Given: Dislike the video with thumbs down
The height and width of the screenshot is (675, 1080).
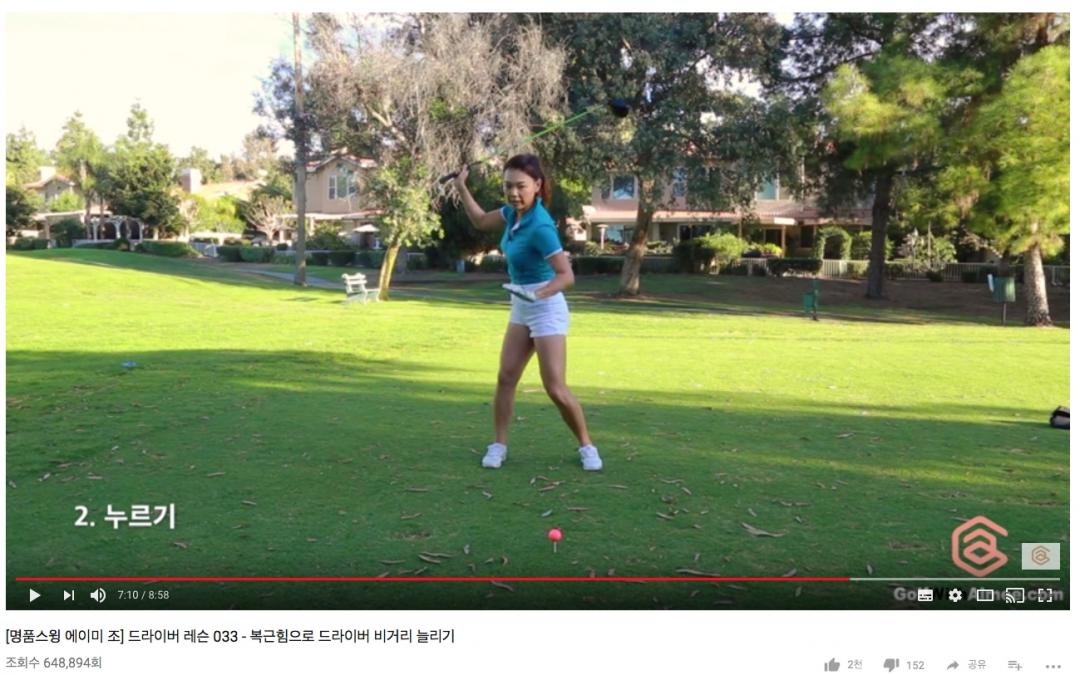Looking at the screenshot, I should tap(891, 665).
